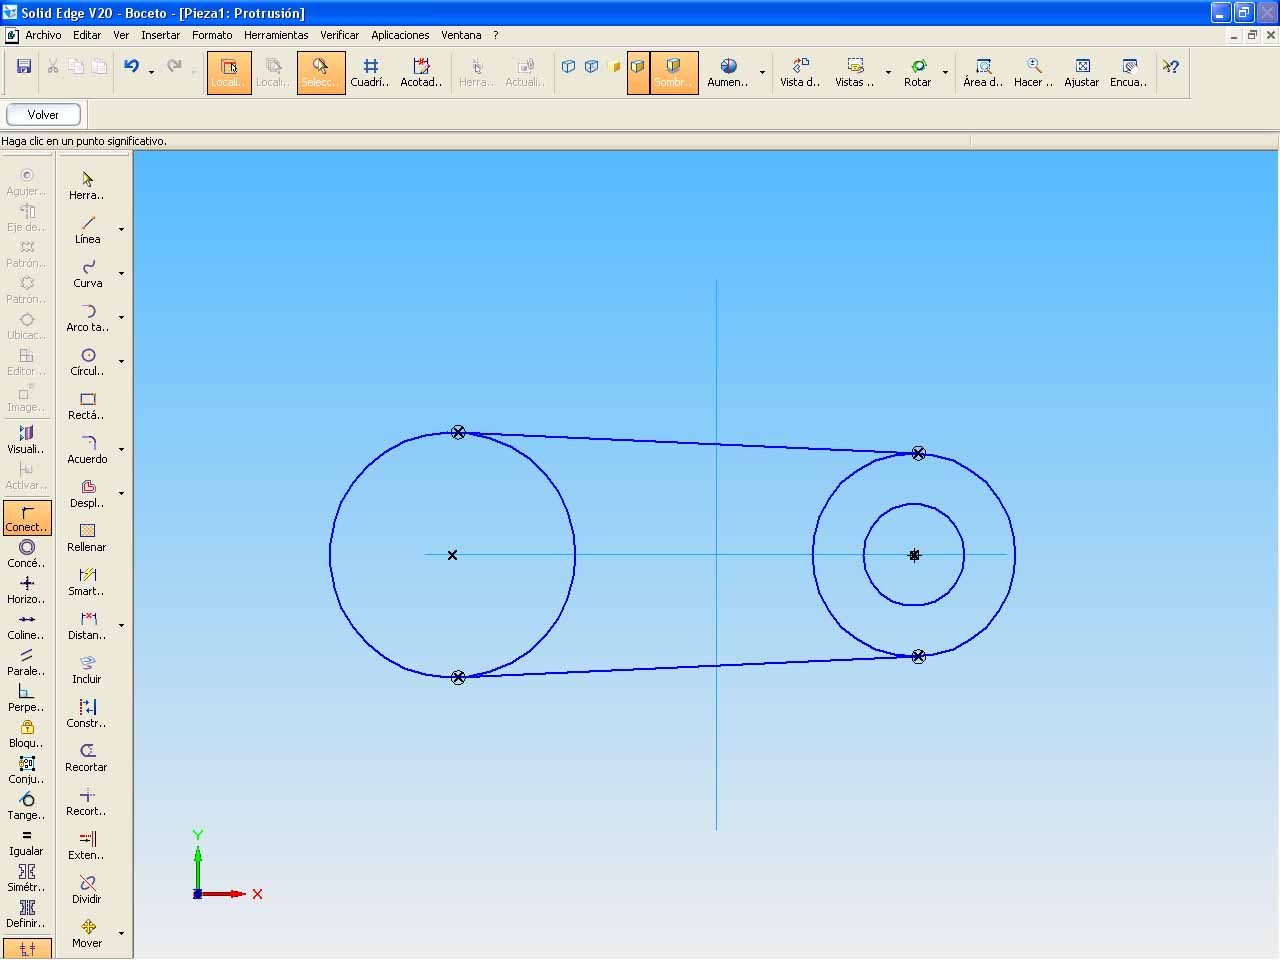
Task: Open the Verificar menu
Action: point(339,35)
